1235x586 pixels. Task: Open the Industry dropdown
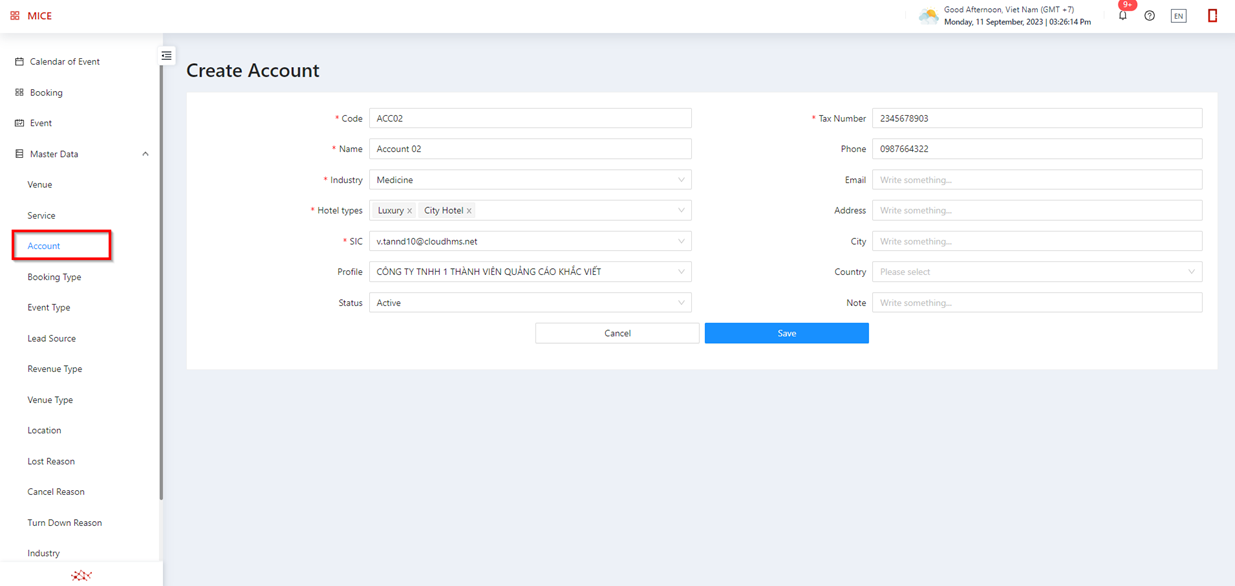click(x=530, y=180)
